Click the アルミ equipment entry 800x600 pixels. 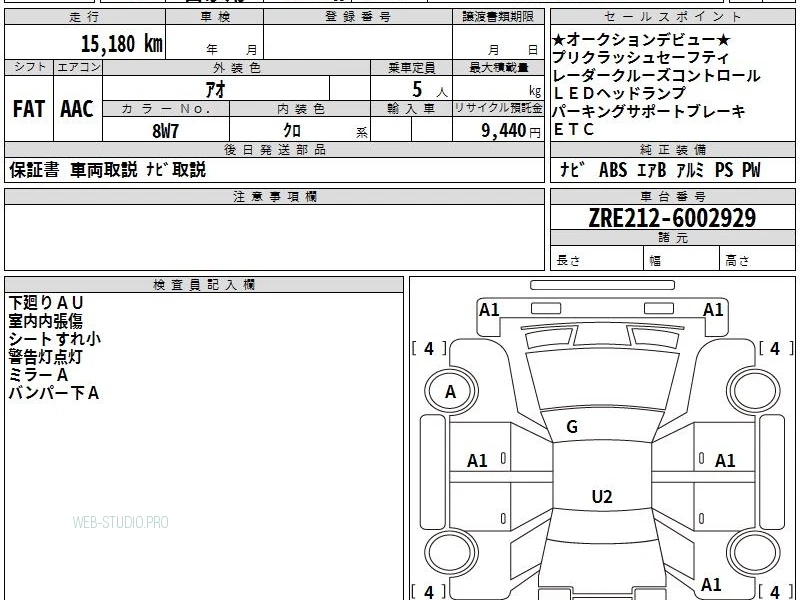point(690,170)
